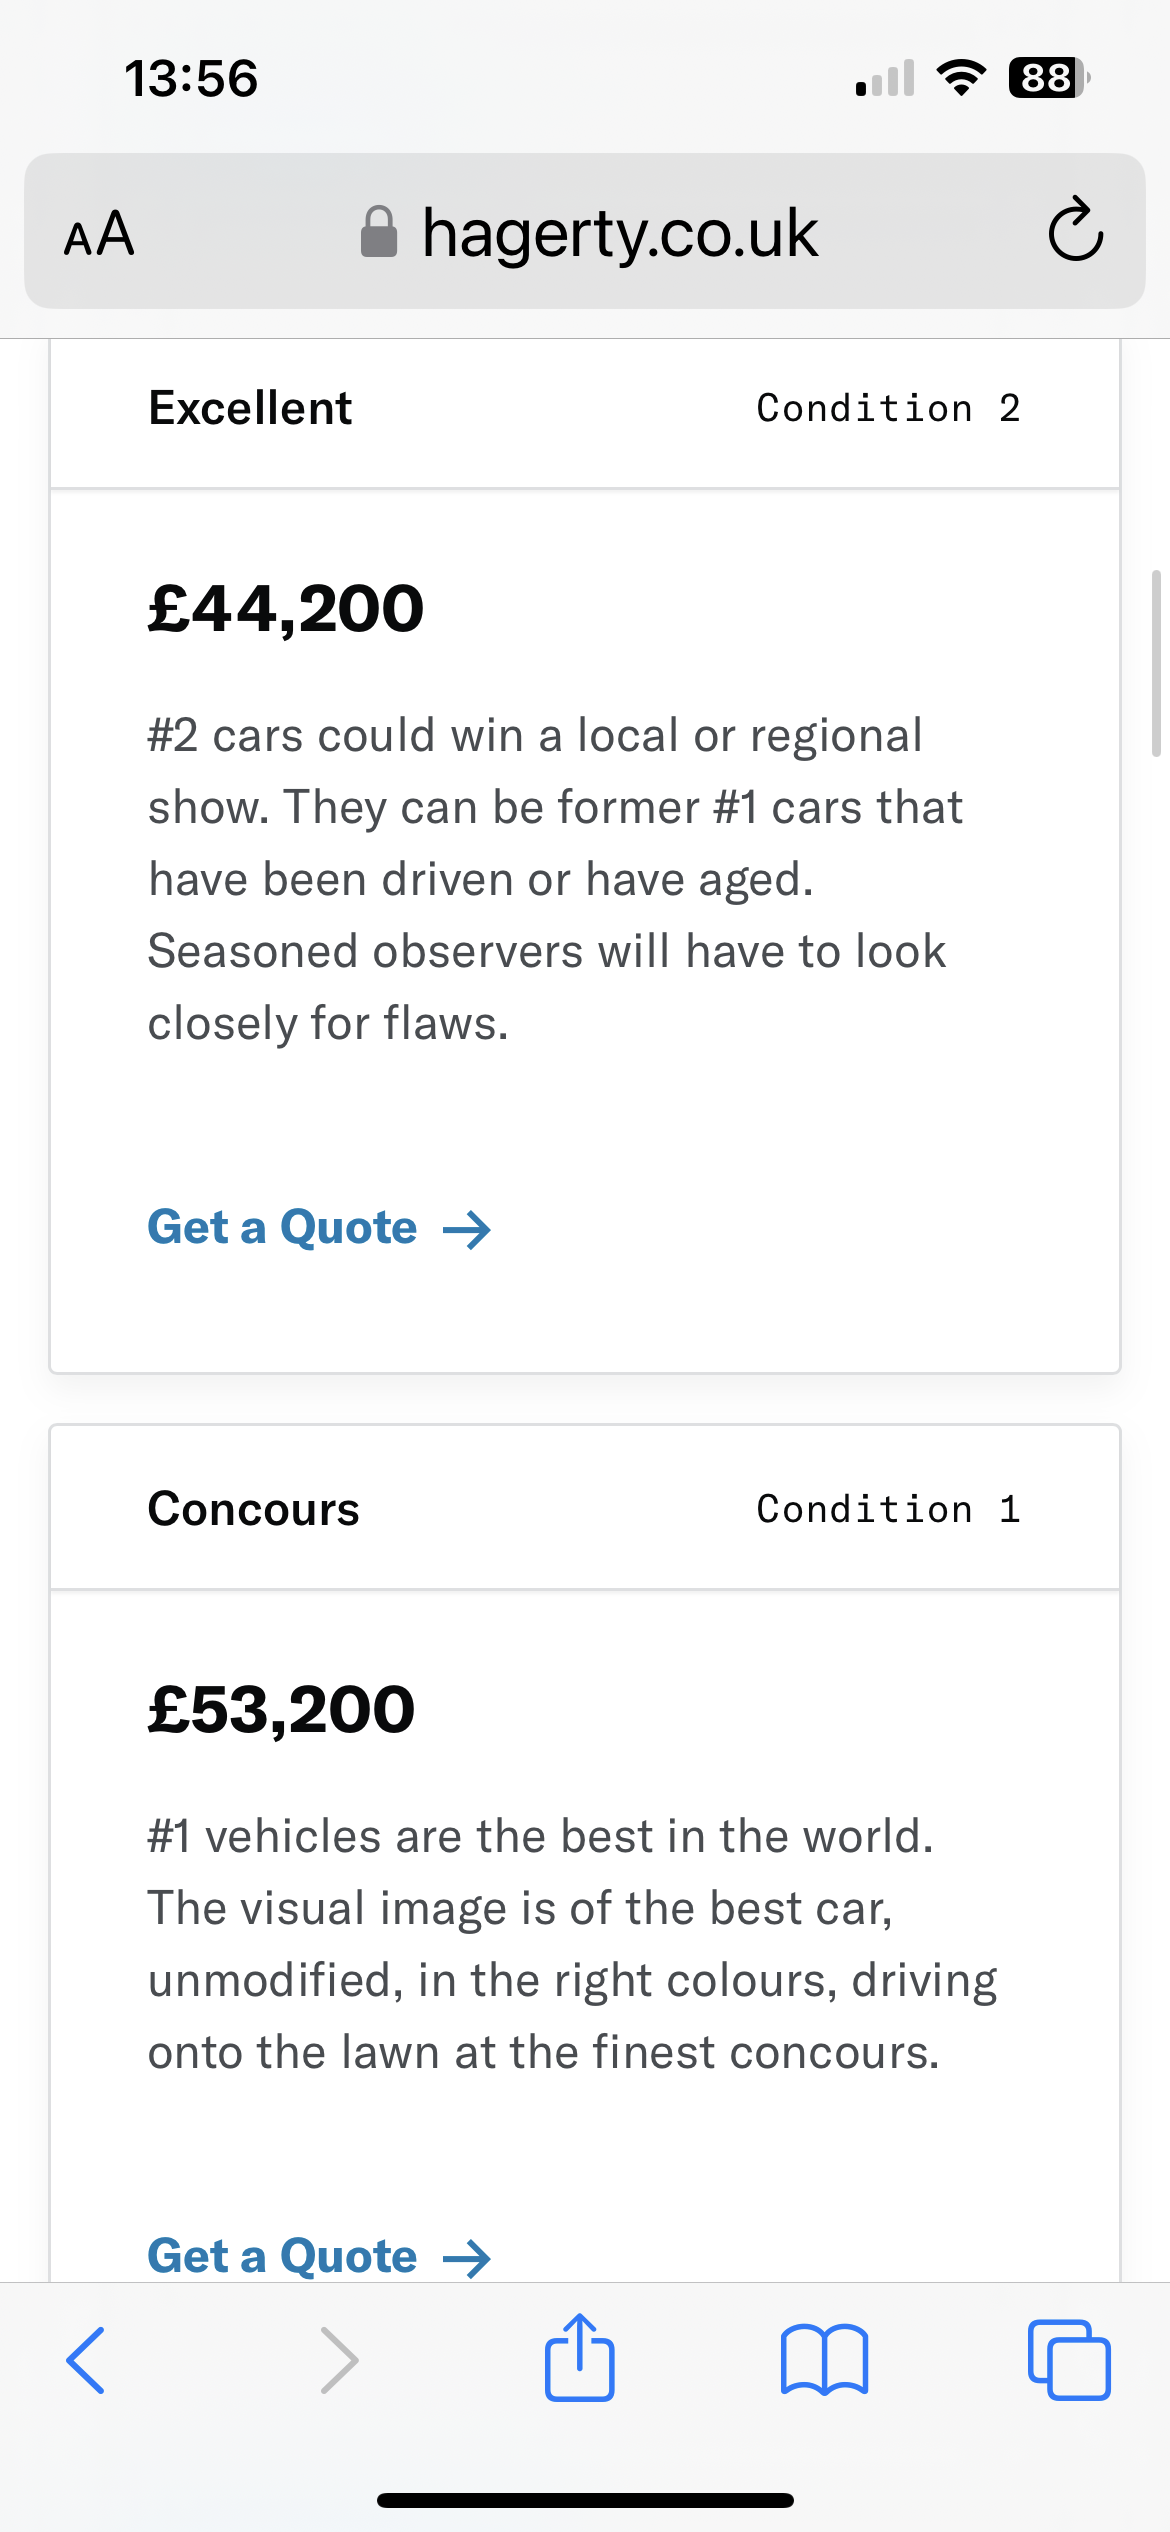The height and width of the screenshot is (2532, 1170).
Task: Click the page scrollbar indicator
Action: [x=1156, y=663]
